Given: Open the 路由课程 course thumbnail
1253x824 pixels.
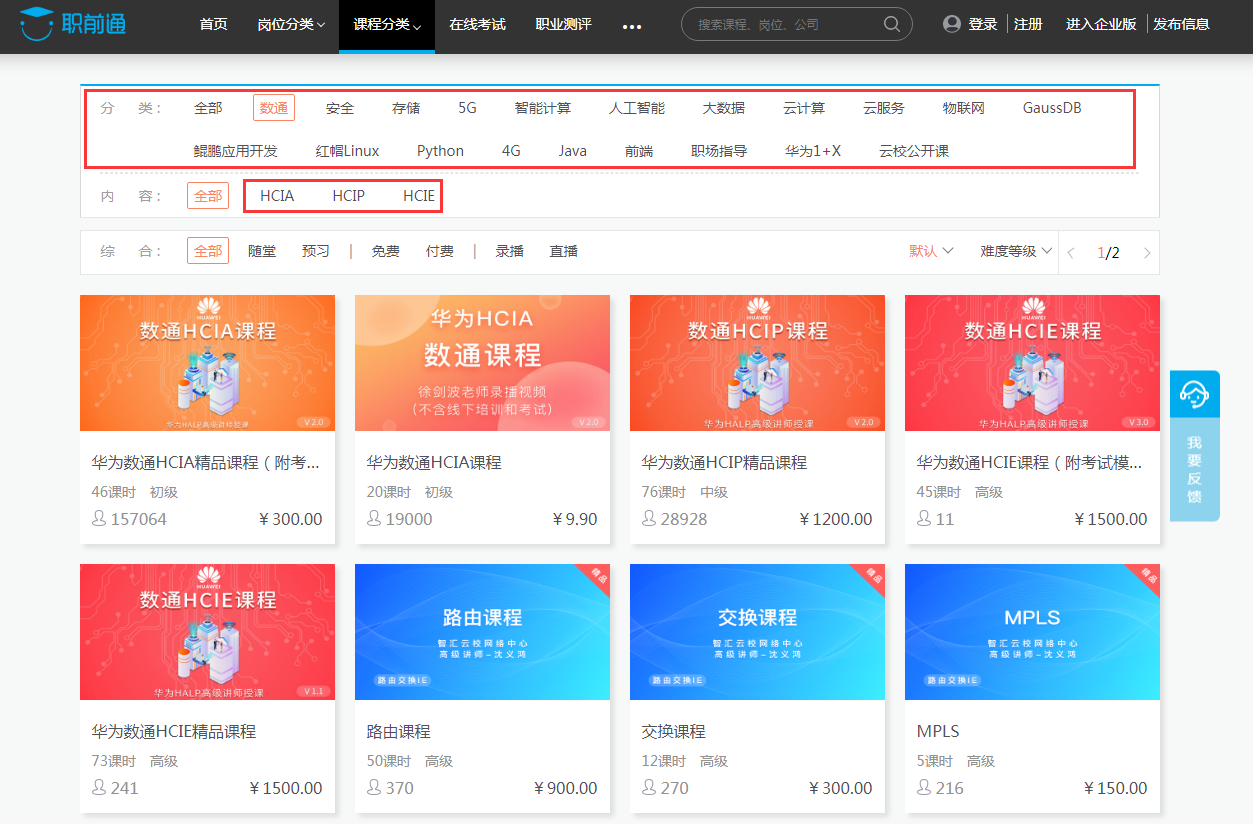Looking at the screenshot, I should click(x=482, y=632).
